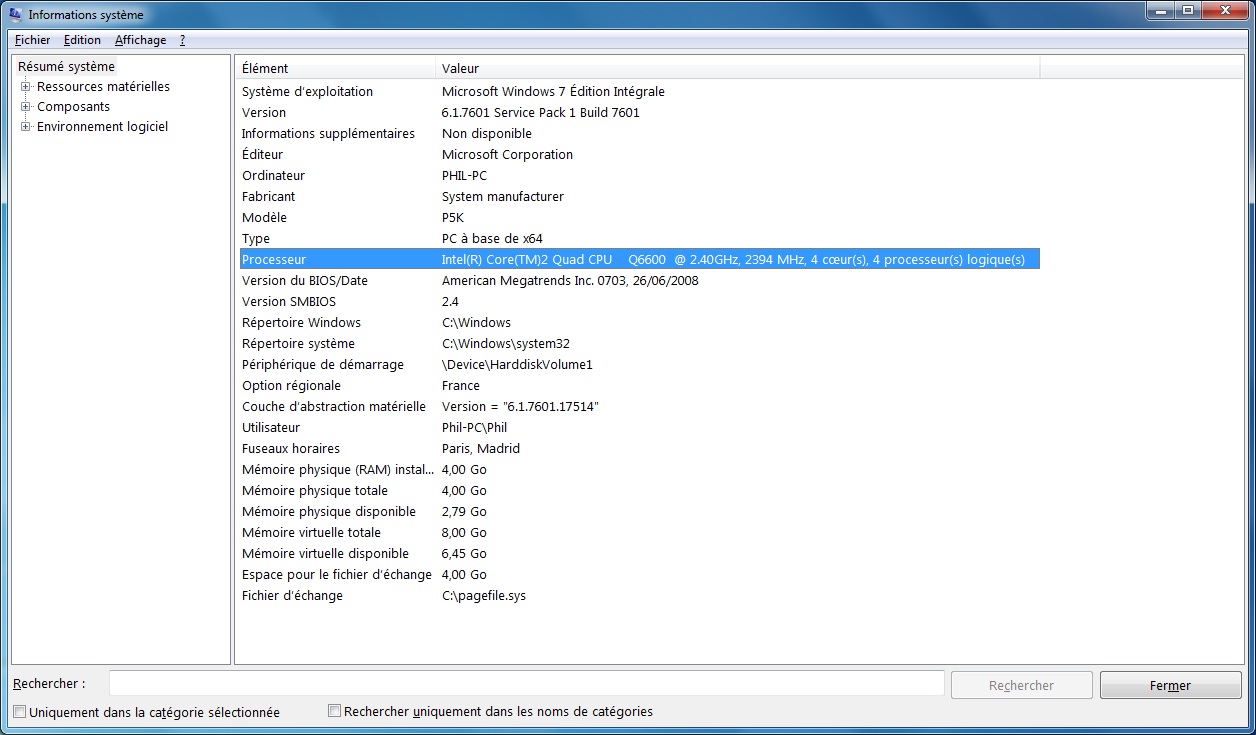Screen dimensions: 1256x735
Task: Select the Fichier d'échange row
Action: 638,595
